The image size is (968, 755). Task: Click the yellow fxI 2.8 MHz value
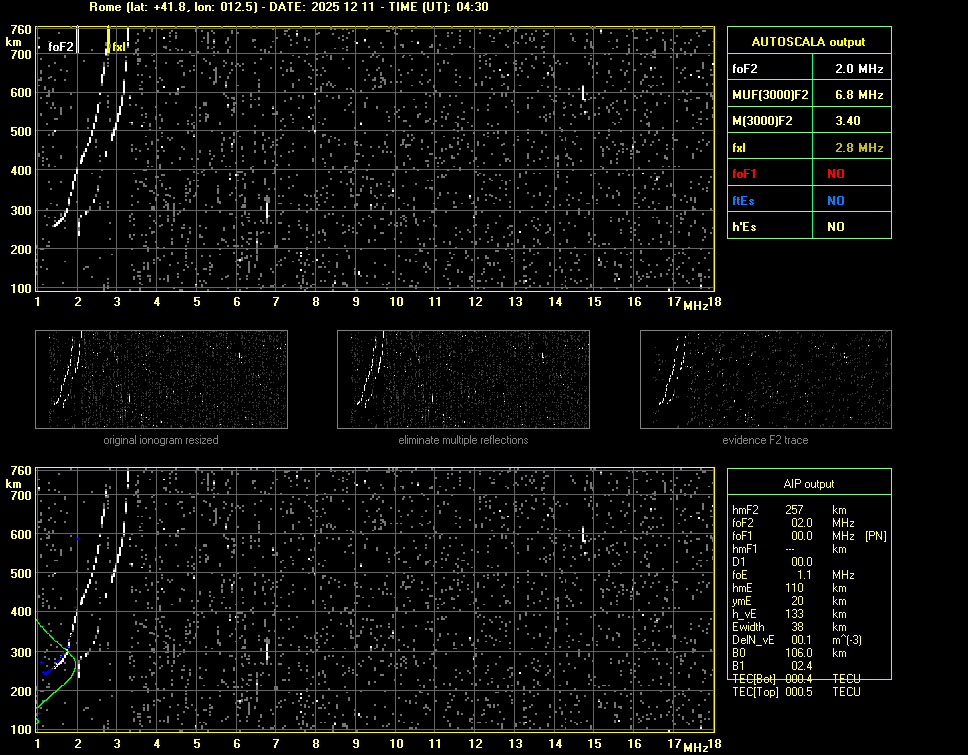859,148
